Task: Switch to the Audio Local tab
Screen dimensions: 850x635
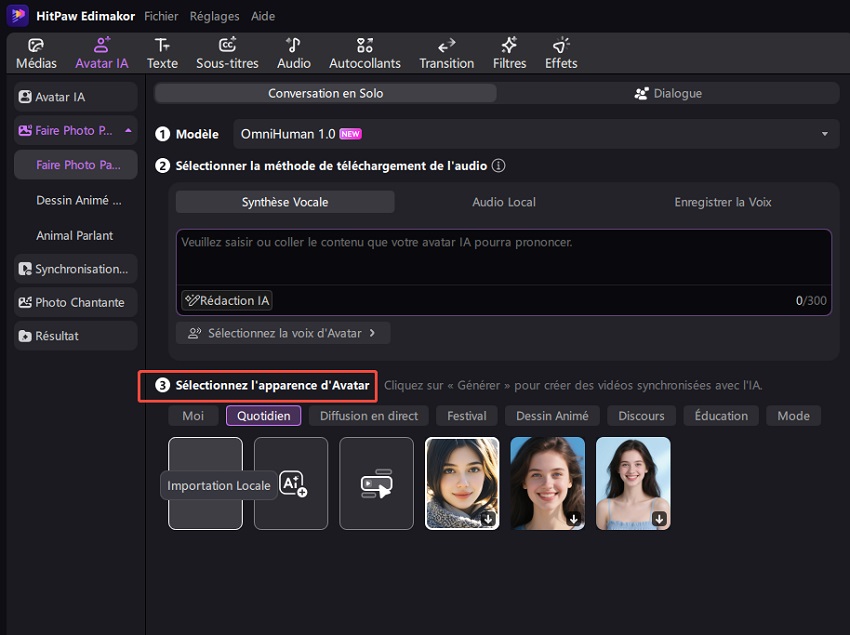Action: (x=503, y=201)
